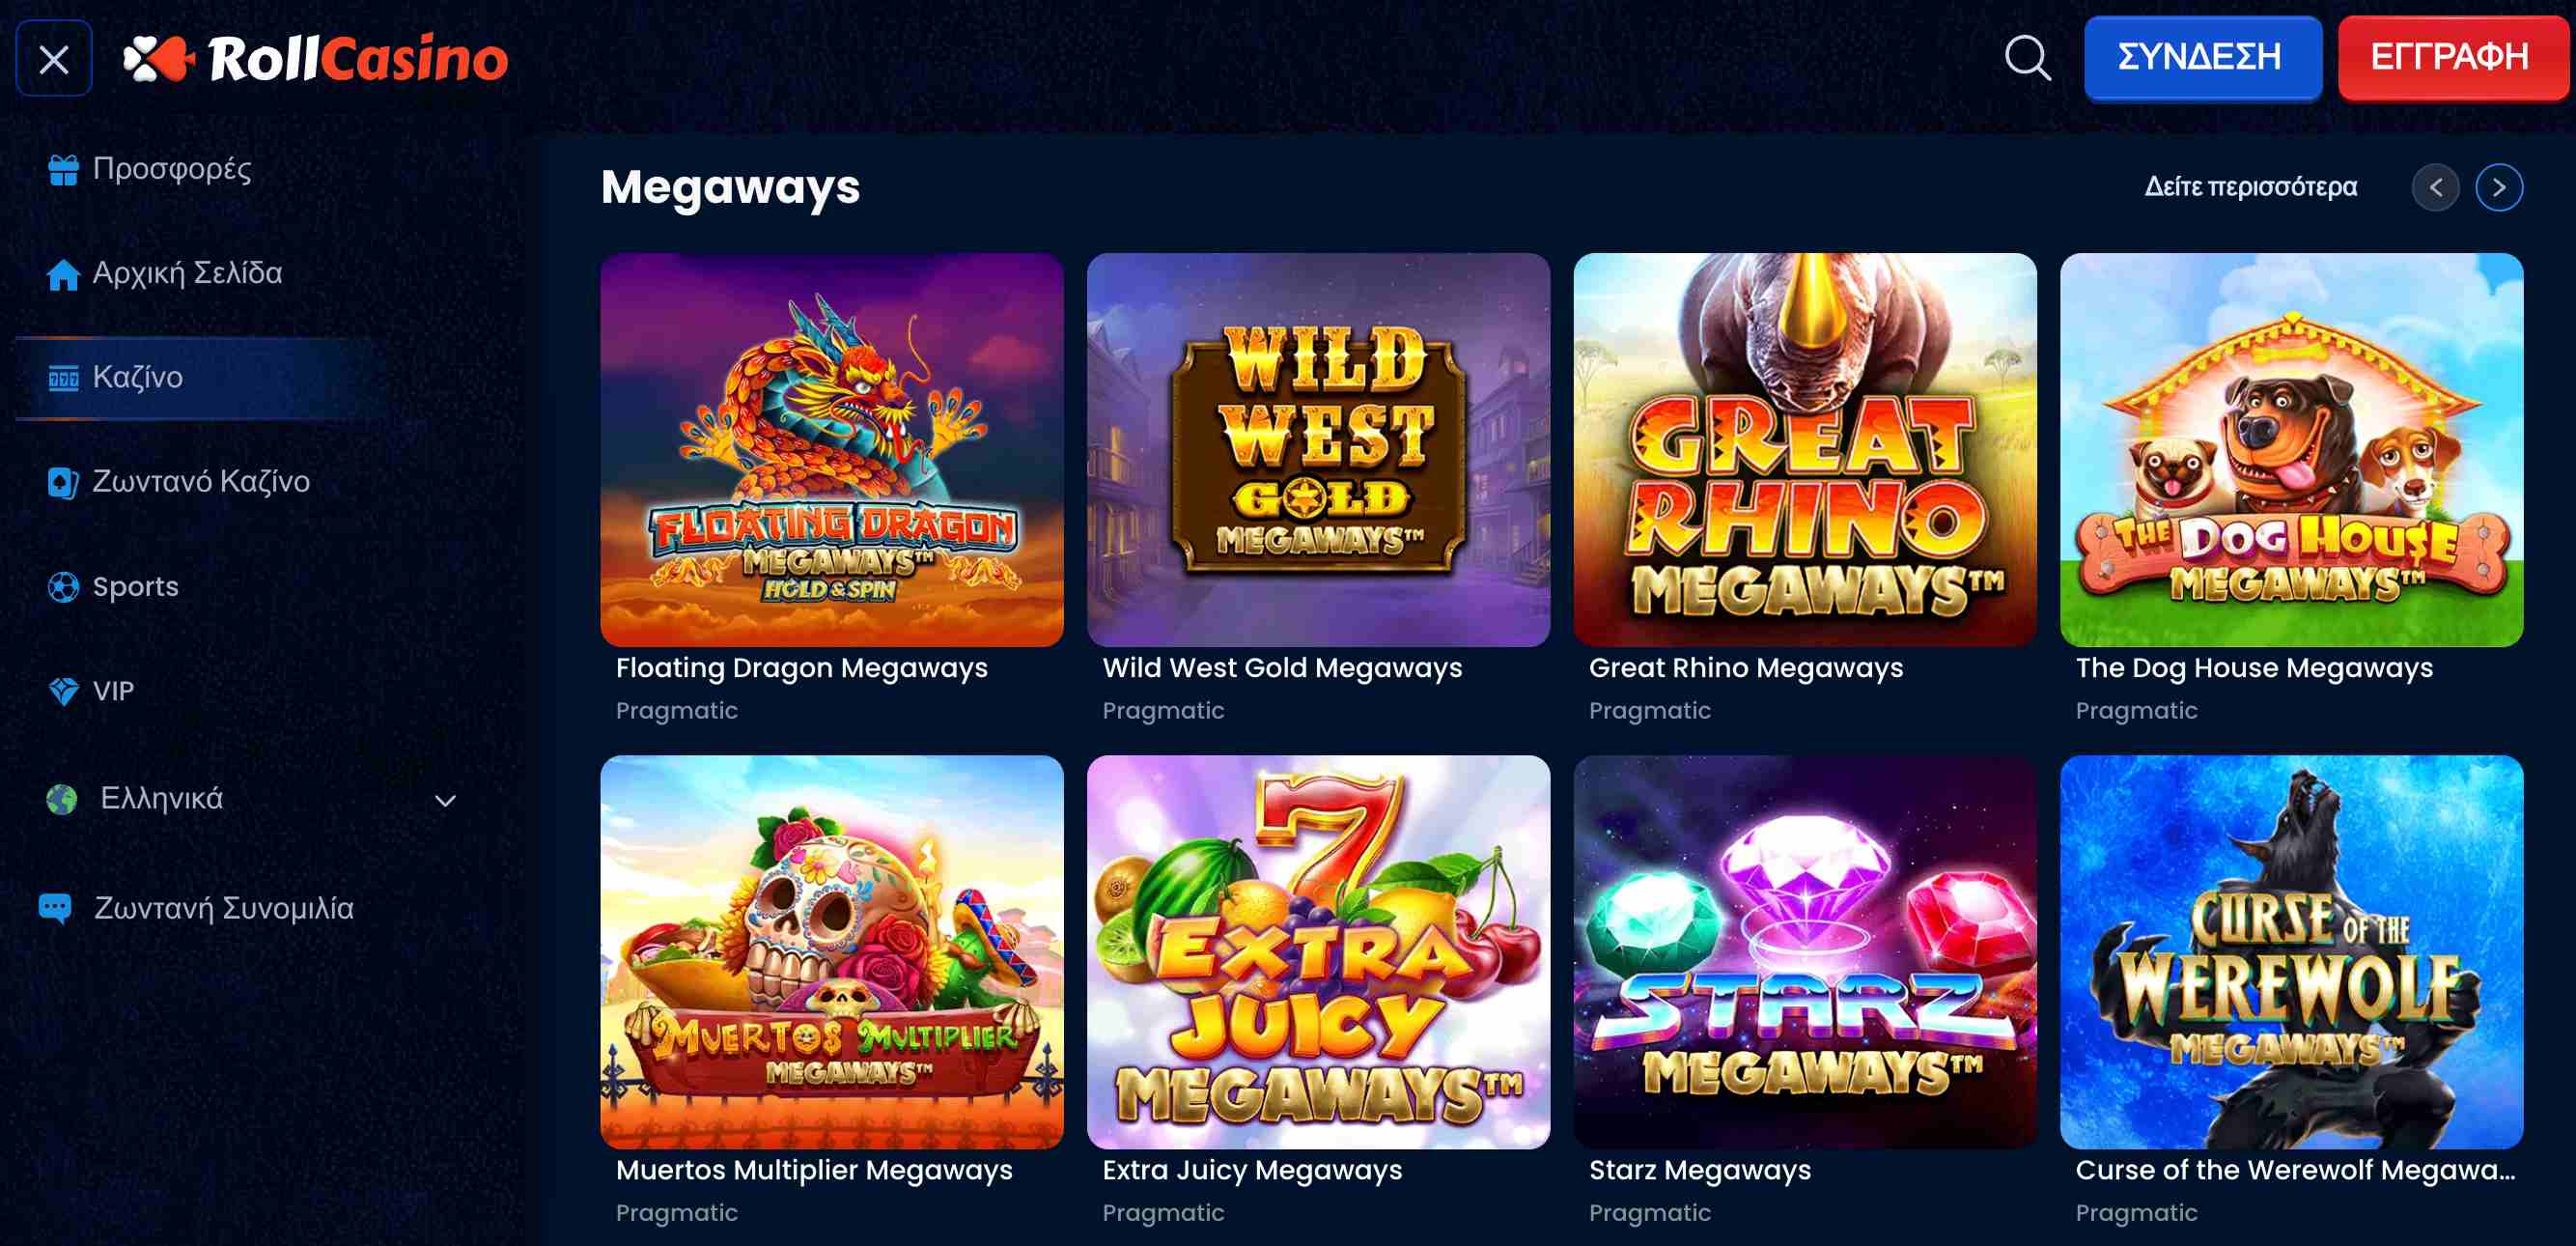The image size is (2576, 1246).
Task: Open live chat via speech bubble icon
Action: point(55,908)
